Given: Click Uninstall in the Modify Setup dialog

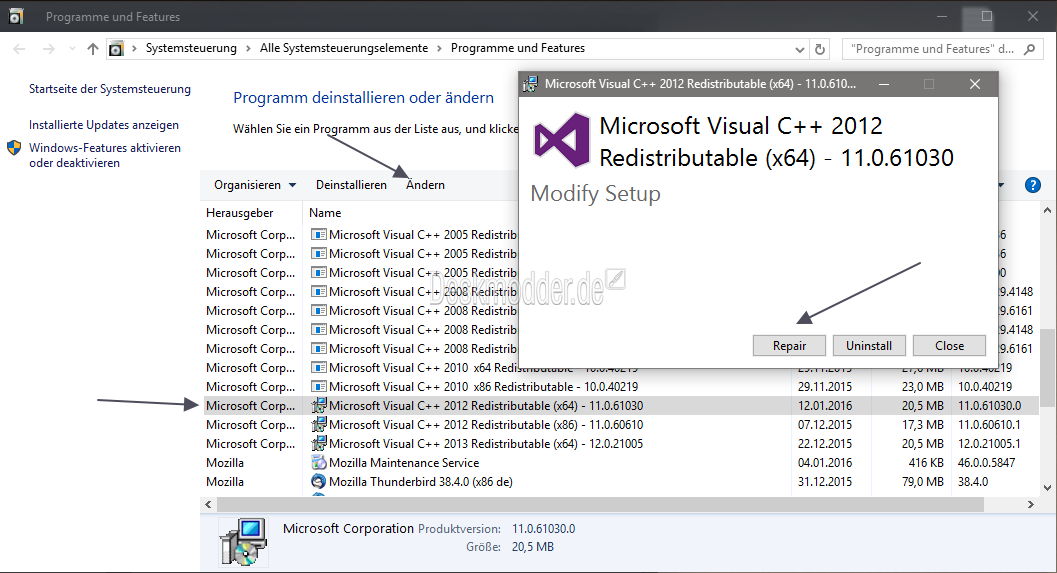Looking at the screenshot, I should tap(868, 346).
